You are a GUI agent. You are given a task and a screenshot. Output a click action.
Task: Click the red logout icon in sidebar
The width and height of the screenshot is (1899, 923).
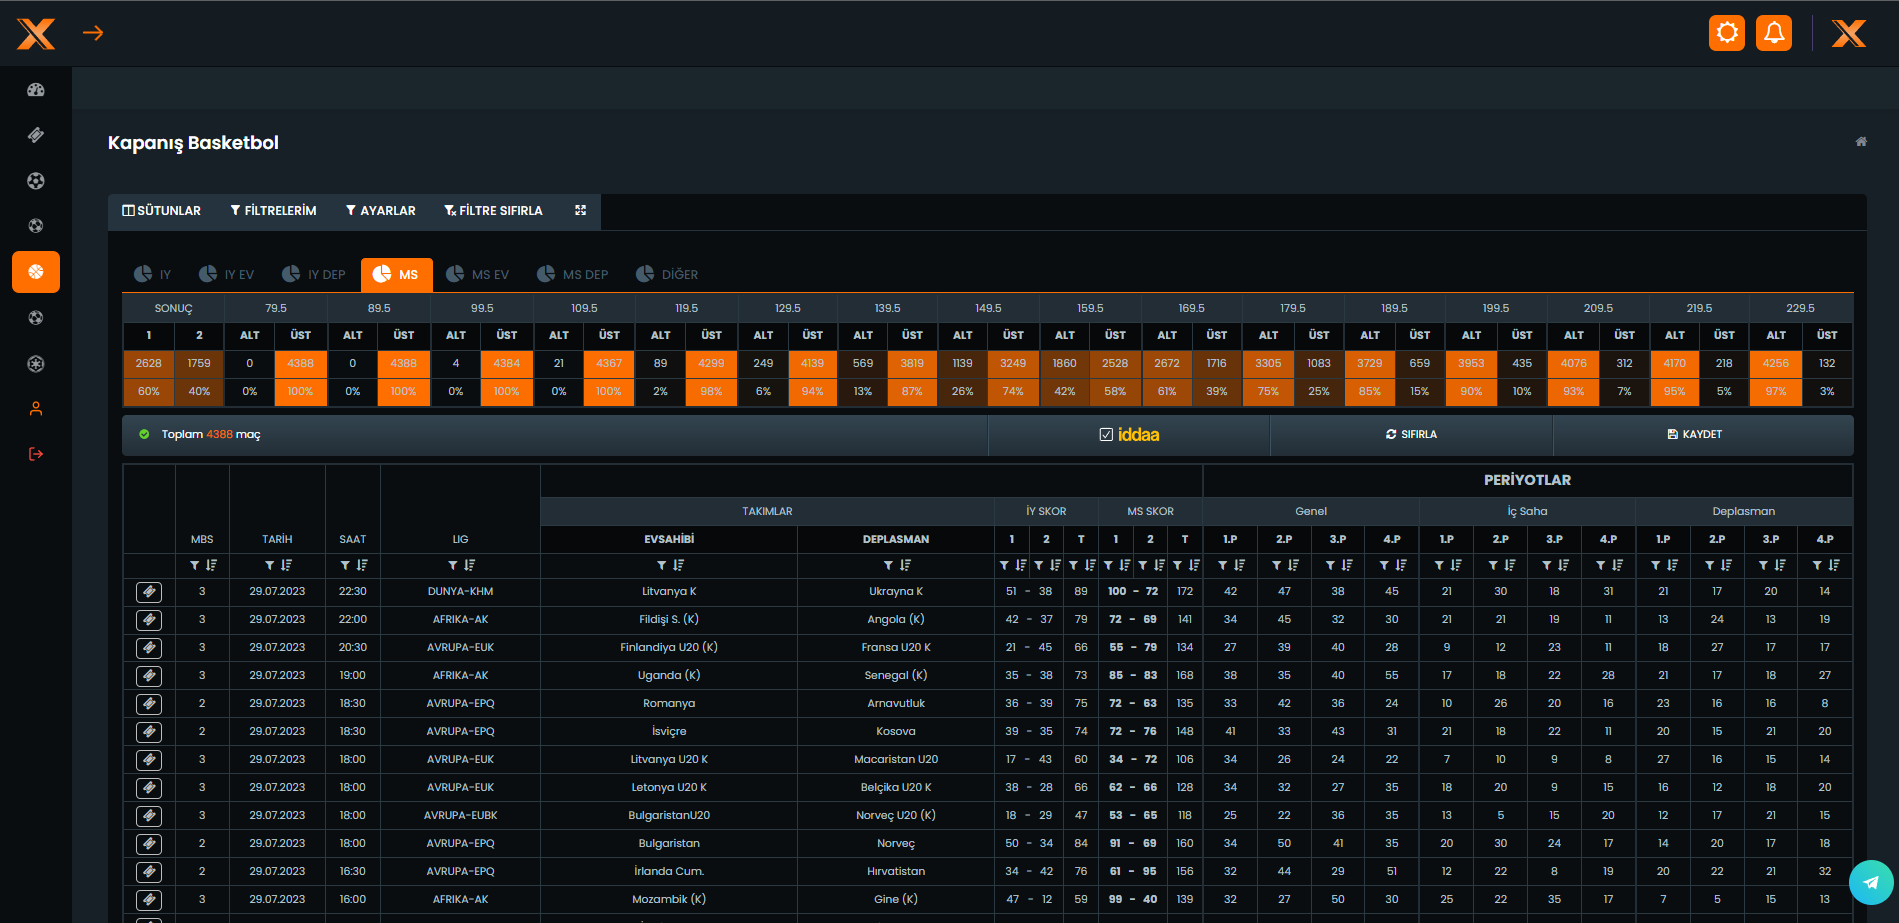click(x=36, y=454)
